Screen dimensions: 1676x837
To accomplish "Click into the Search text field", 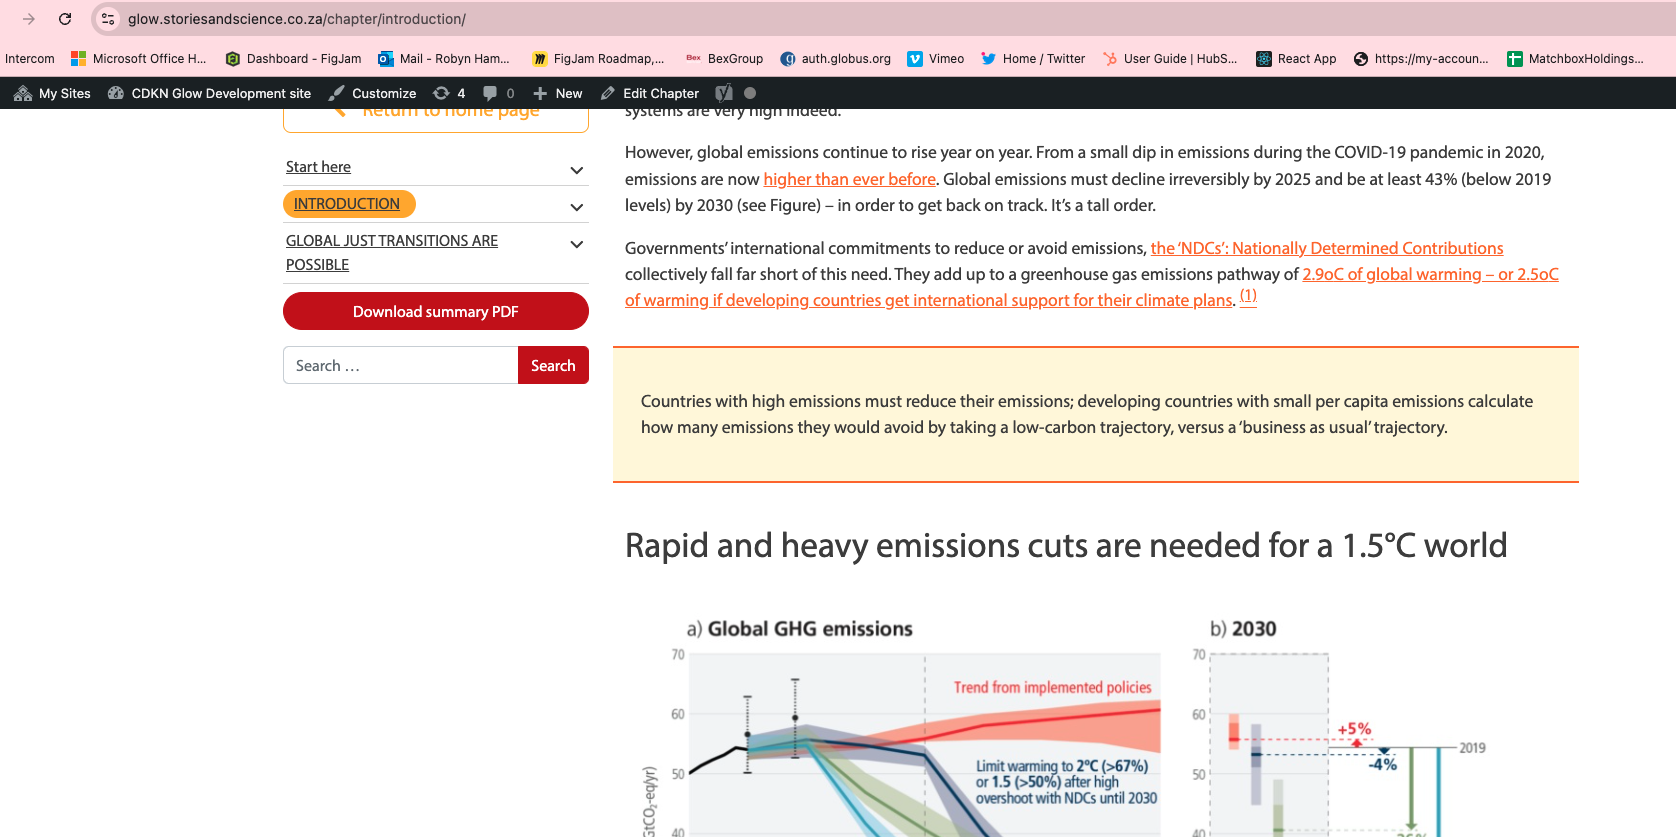I will pos(400,365).
